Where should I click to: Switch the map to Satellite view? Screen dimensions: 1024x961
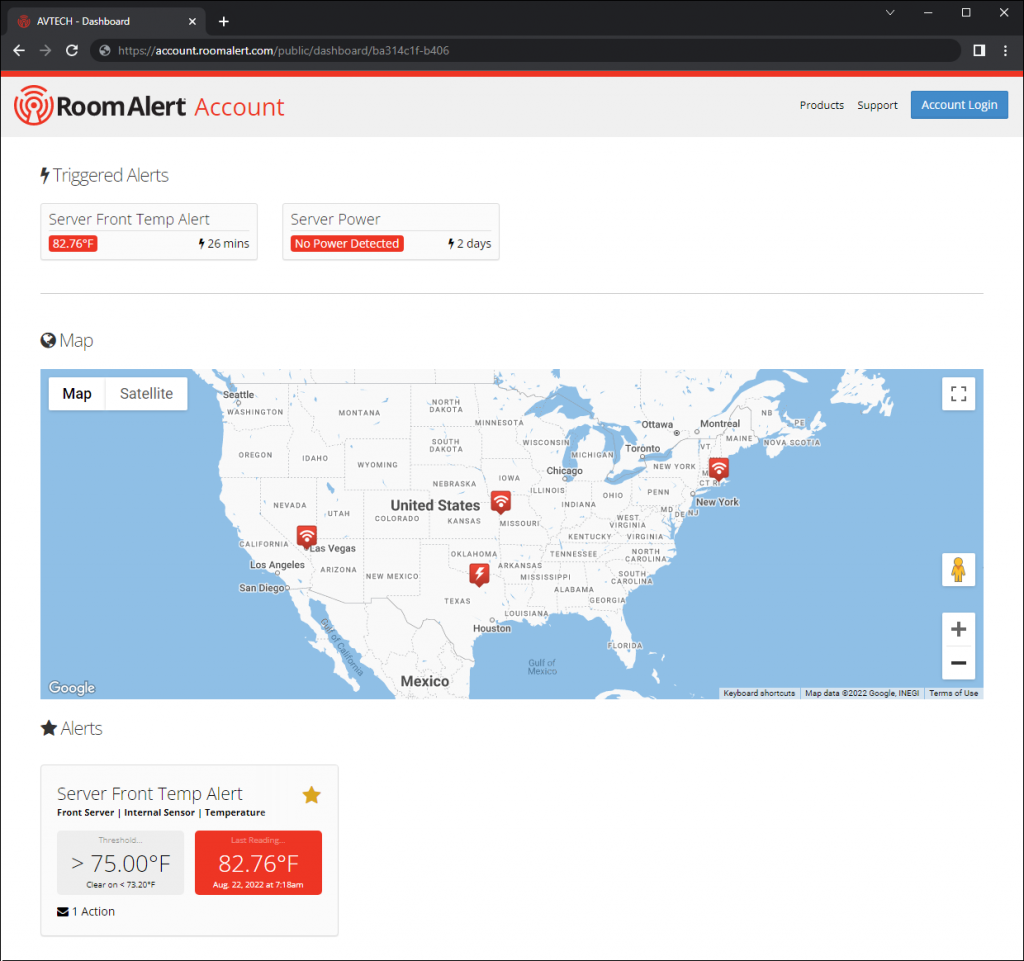coord(146,393)
